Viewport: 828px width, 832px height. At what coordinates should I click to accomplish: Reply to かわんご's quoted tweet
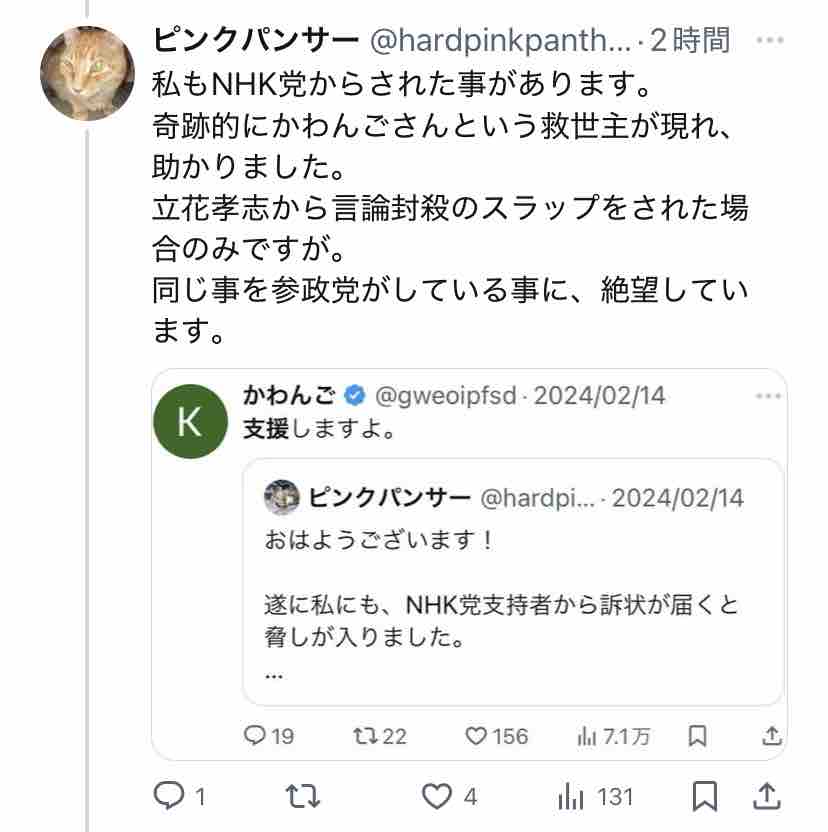click(x=256, y=736)
